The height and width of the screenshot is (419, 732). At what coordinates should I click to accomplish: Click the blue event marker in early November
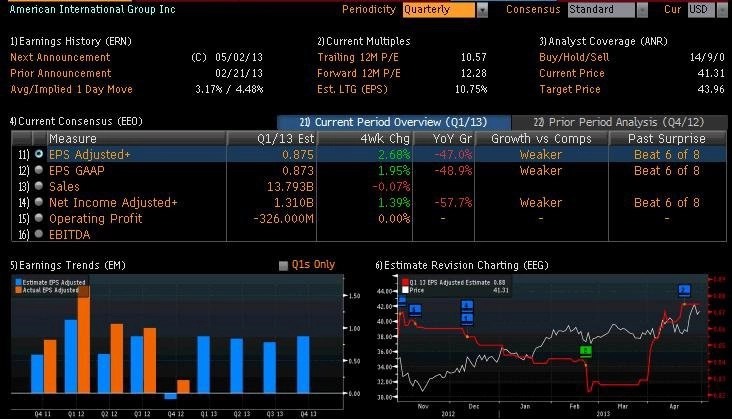(415, 309)
